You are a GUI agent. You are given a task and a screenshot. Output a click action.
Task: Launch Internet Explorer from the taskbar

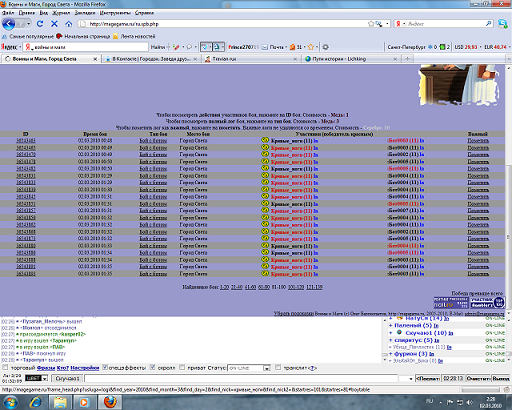(x=36, y=402)
